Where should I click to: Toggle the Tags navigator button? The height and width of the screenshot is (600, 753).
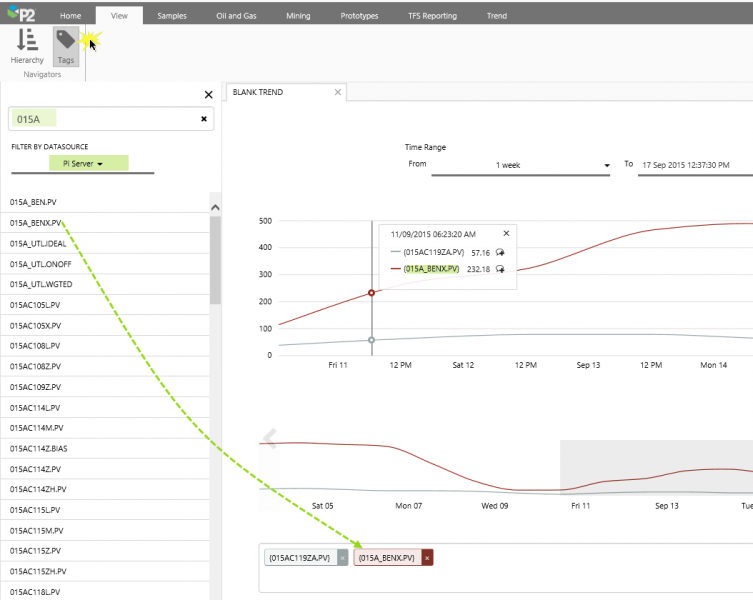coord(65,45)
